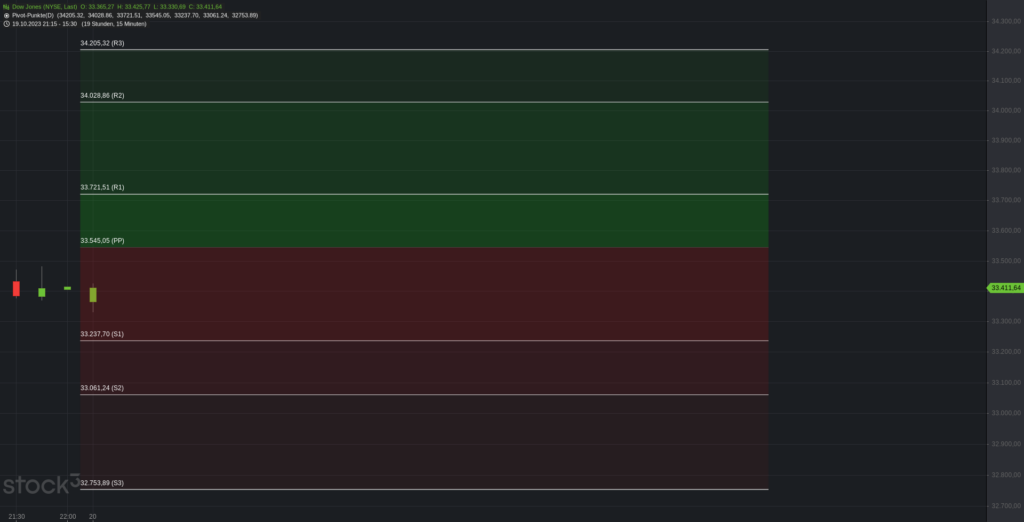Click the 21:30 time axis marker
Screen dimensions: 1024x522
click(x=17, y=517)
